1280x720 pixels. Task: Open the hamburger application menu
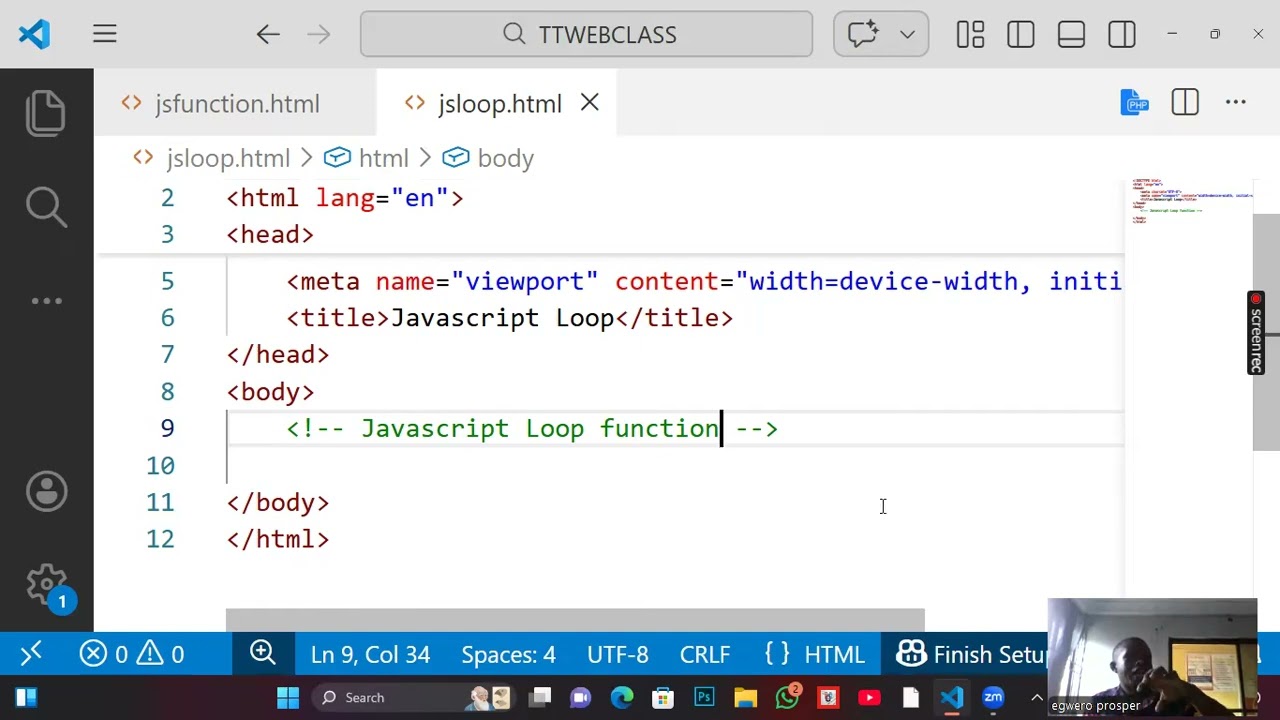[x=105, y=34]
